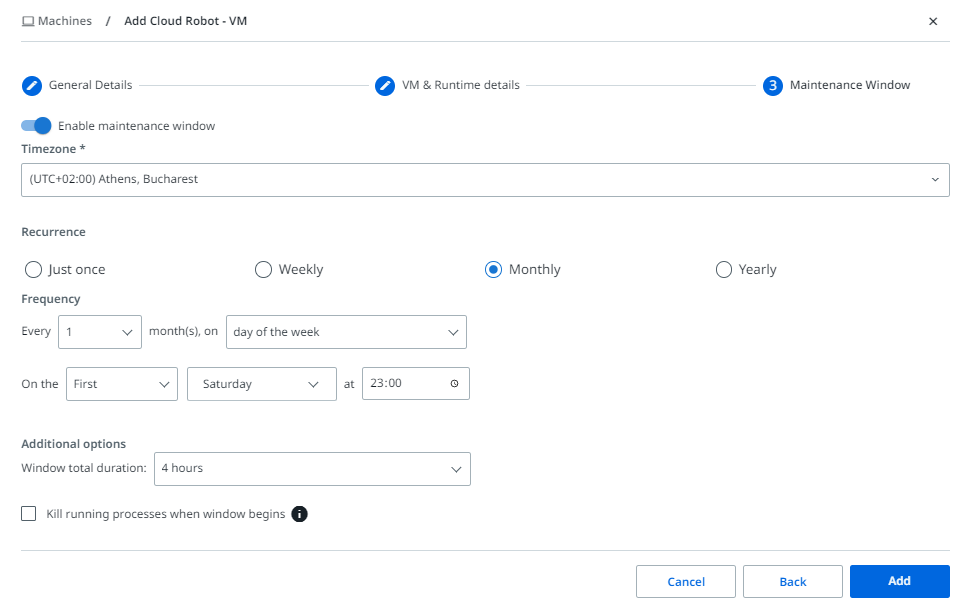966x614 pixels.
Task: Click the Cancel button
Action: (x=686, y=581)
